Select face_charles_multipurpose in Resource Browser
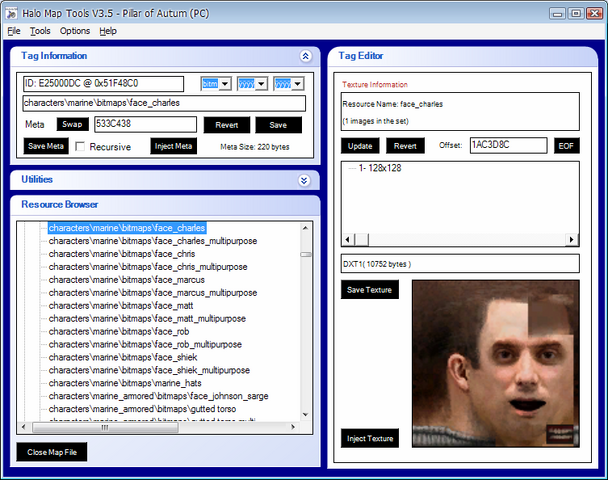 [153, 241]
